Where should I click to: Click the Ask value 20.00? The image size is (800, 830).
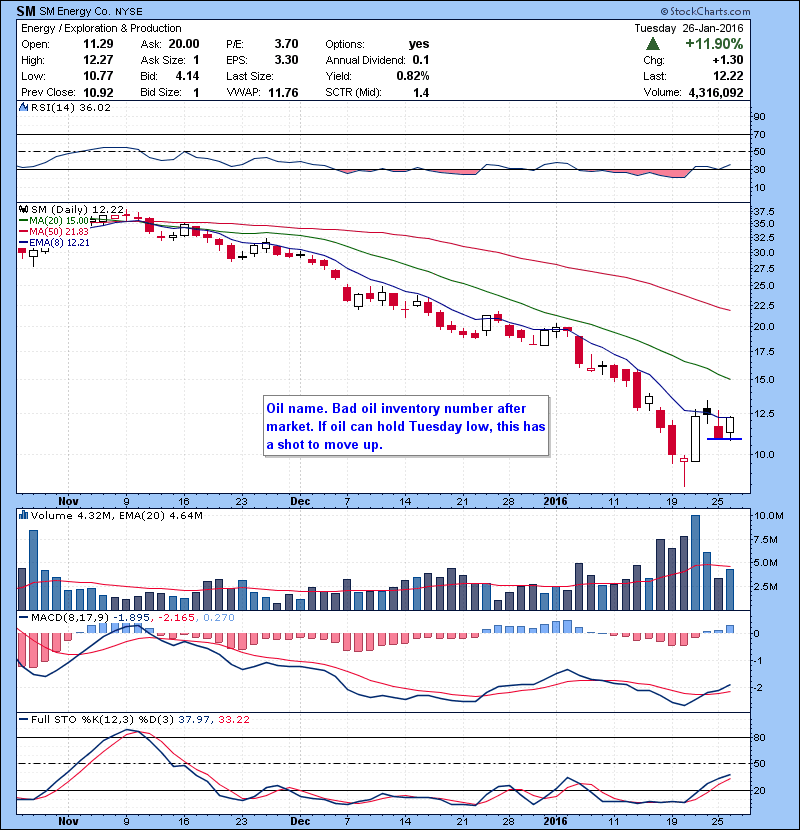click(x=184, y=44)
